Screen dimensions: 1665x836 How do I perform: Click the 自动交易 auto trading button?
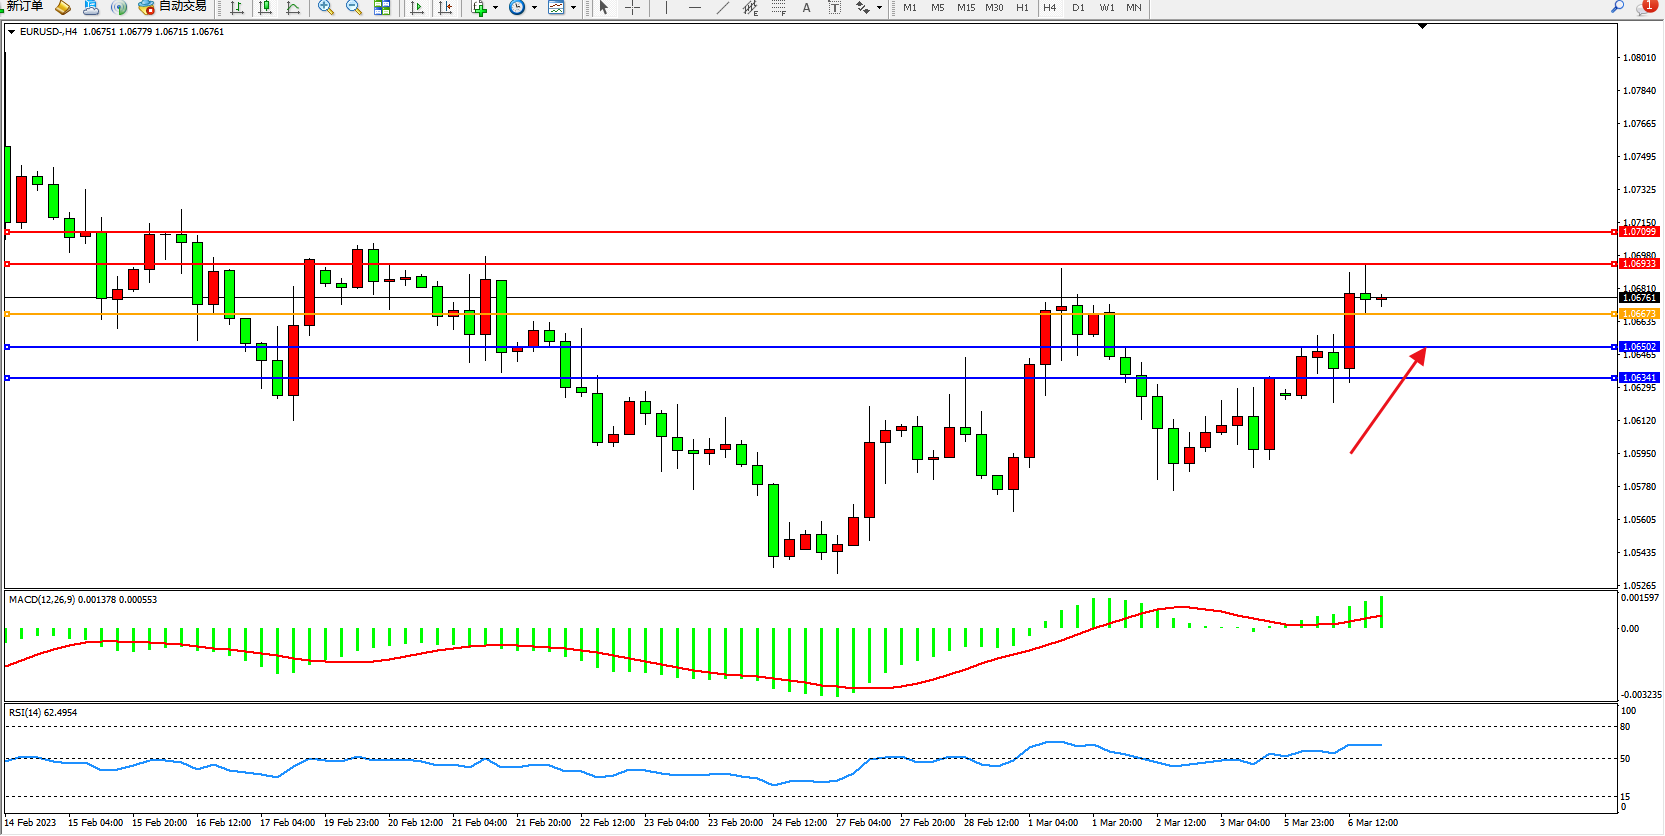point(173,7)
